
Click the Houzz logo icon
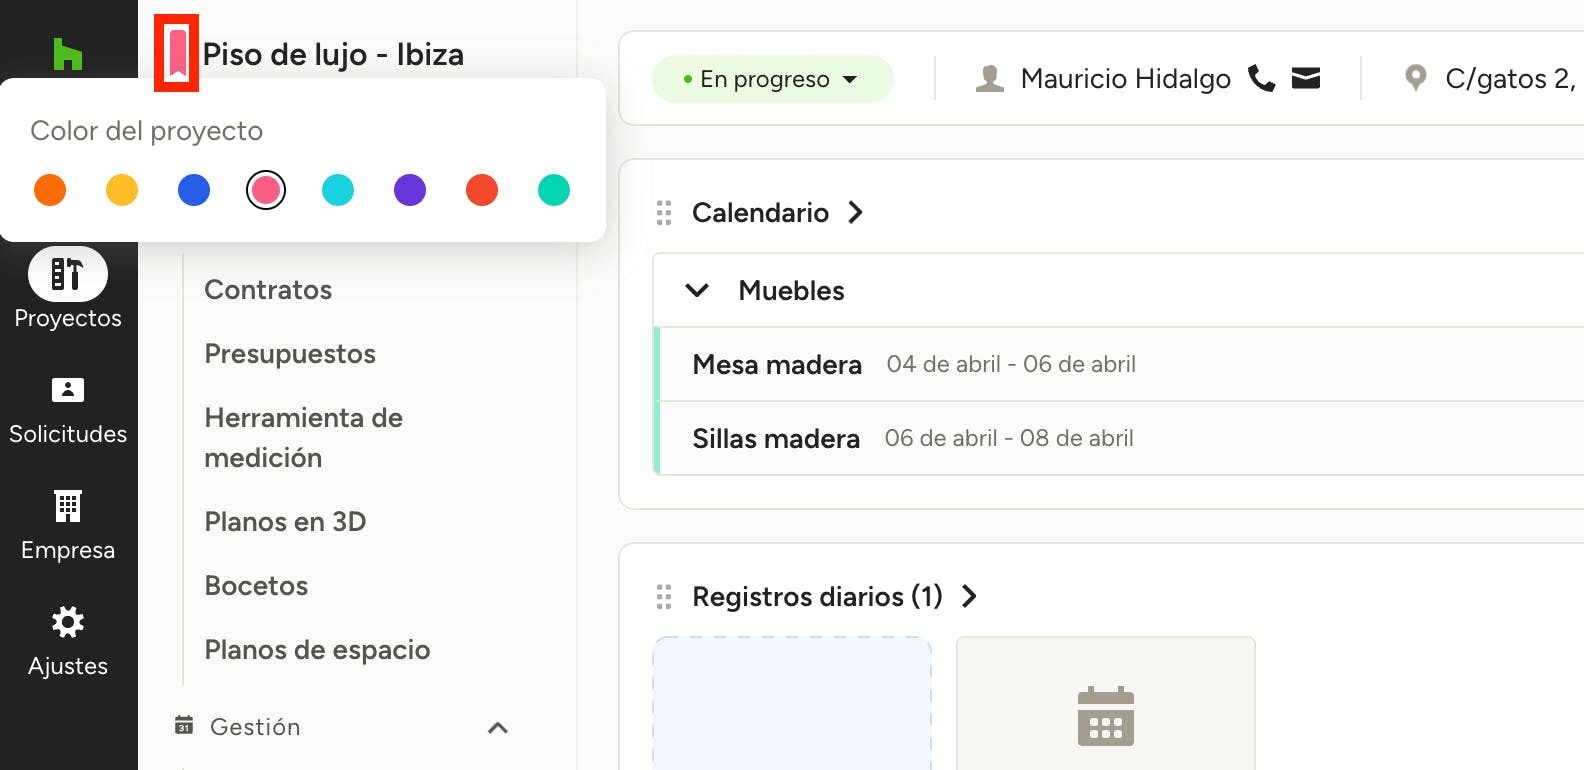coord(67,53)
